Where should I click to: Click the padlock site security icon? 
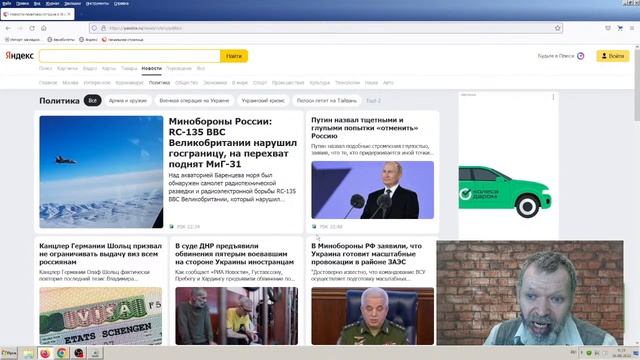pos(104,28)
